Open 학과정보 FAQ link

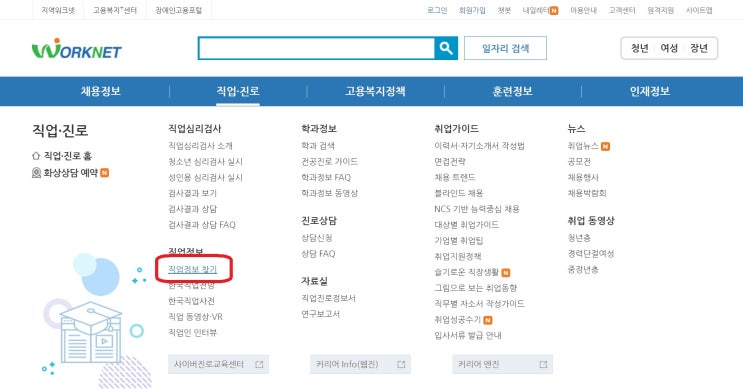(x=326, y=177)
